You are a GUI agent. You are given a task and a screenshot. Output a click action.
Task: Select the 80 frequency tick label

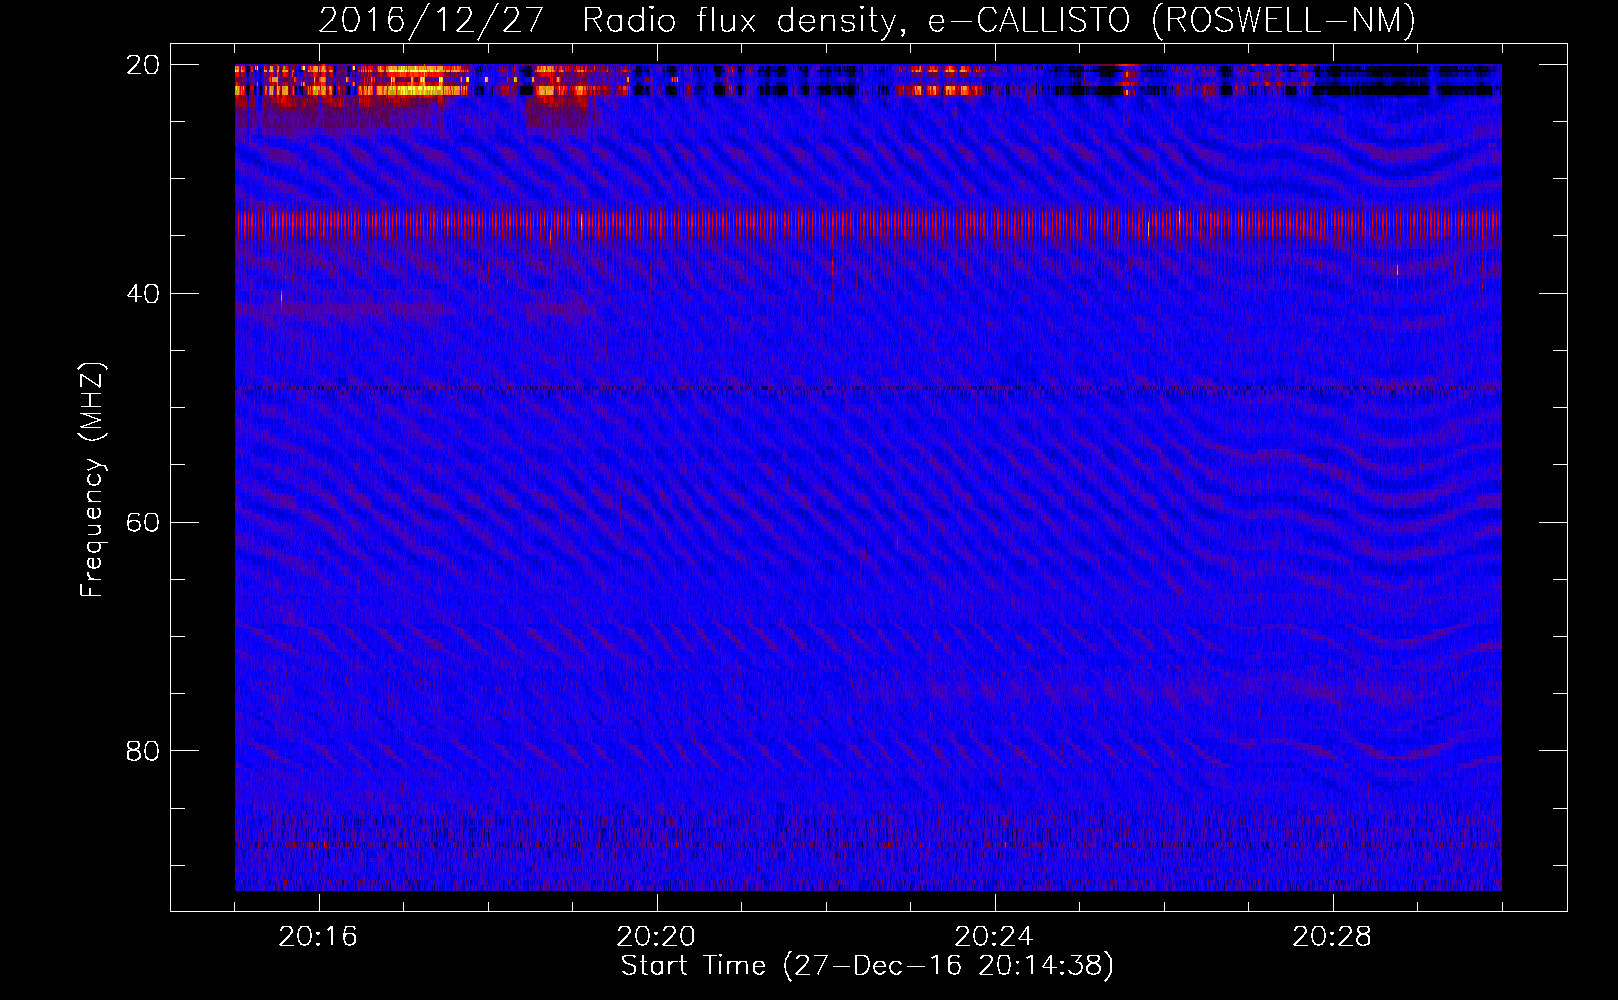(x=142, y=751)
